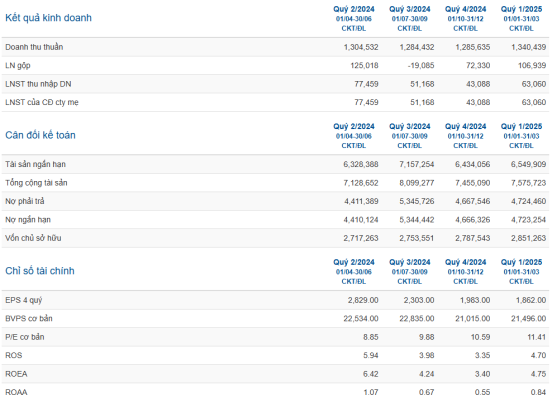Click Quý 1/2025 header in Cân đối kế toán
The image size is (552, 400).
[521, 126]
